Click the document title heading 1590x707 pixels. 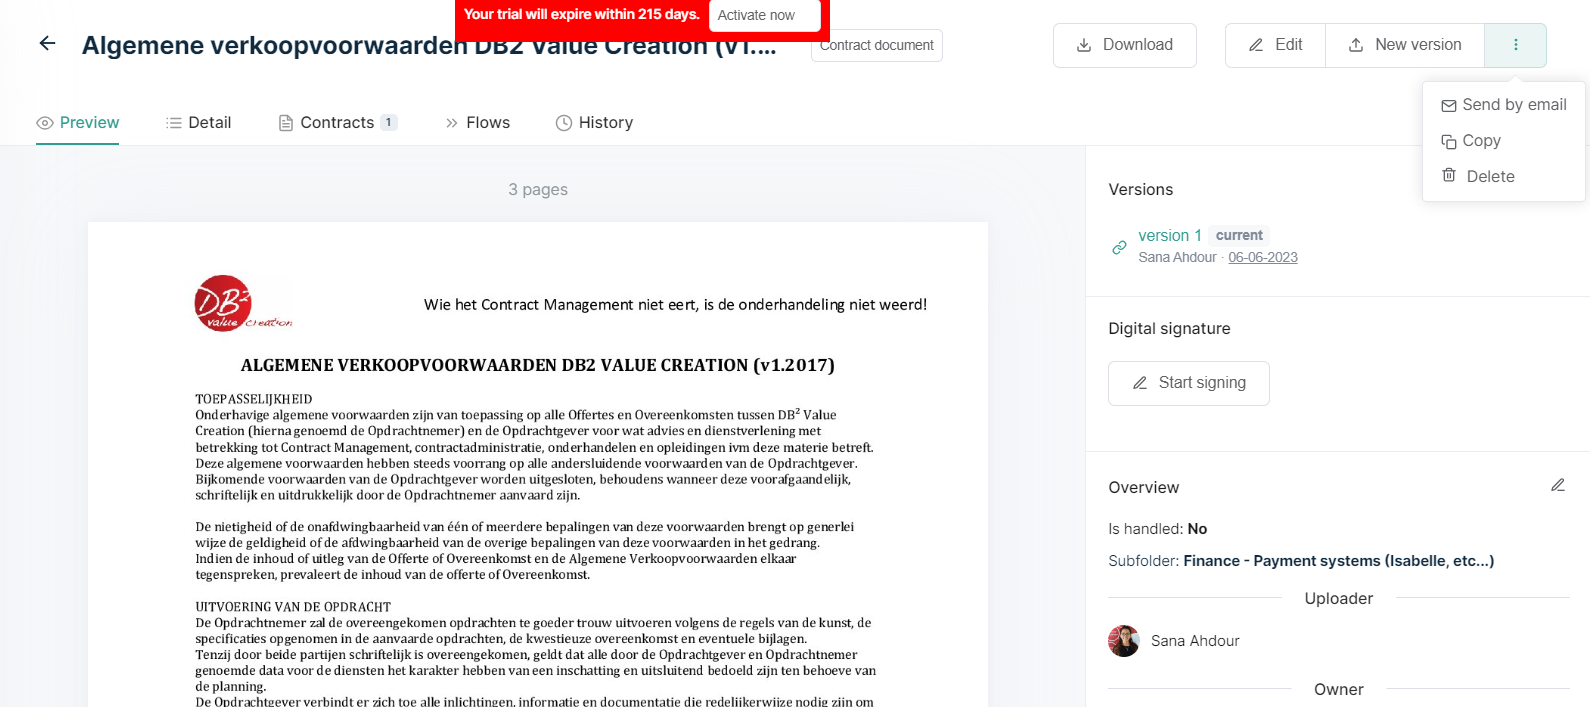(x=428, y=45)
